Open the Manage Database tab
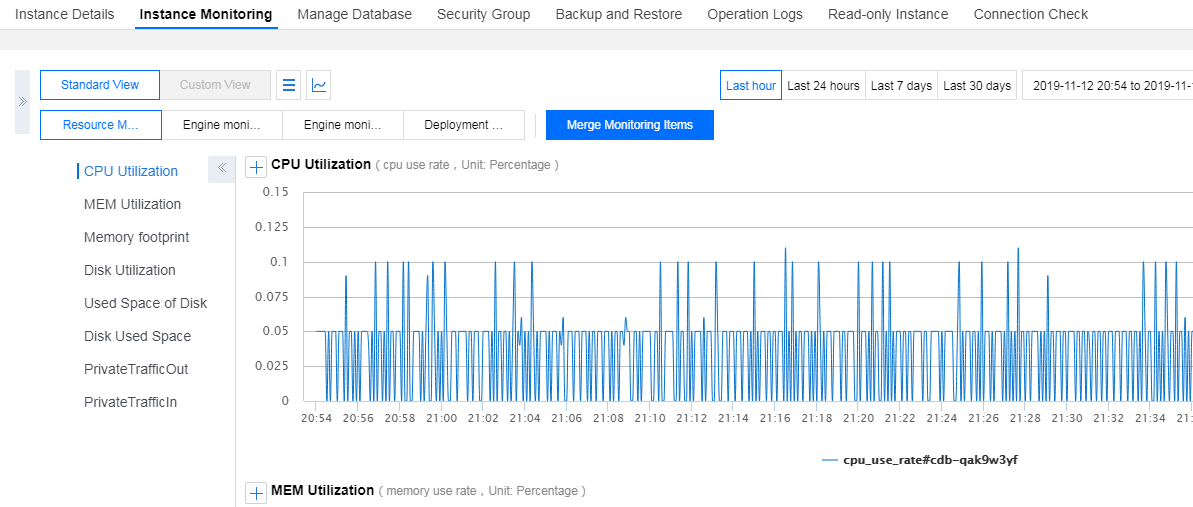This screenshot has height=507, width=1193. [354, 15]
